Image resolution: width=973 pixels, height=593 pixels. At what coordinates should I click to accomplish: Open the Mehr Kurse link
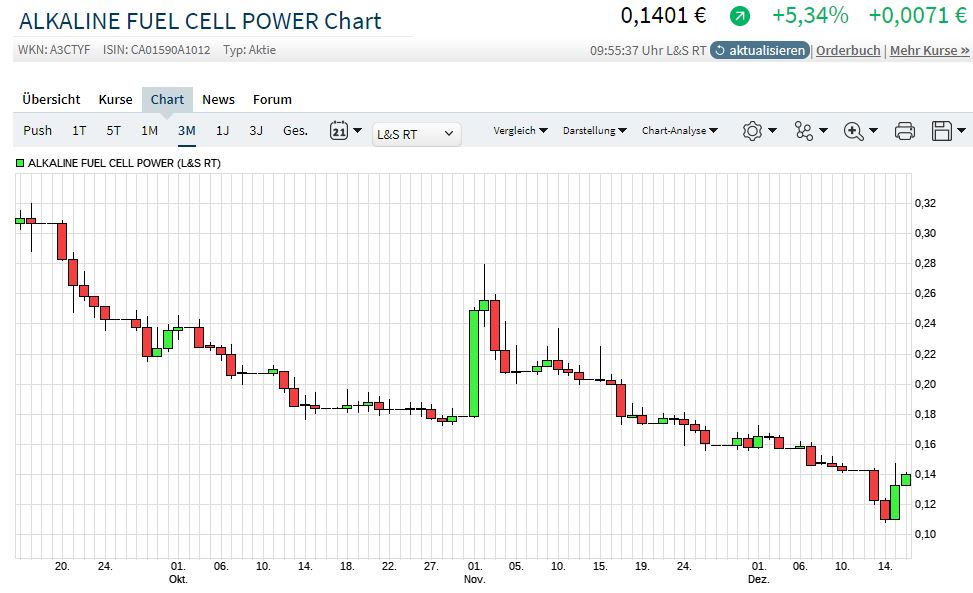pyautogui.click(x=929, y=50)
